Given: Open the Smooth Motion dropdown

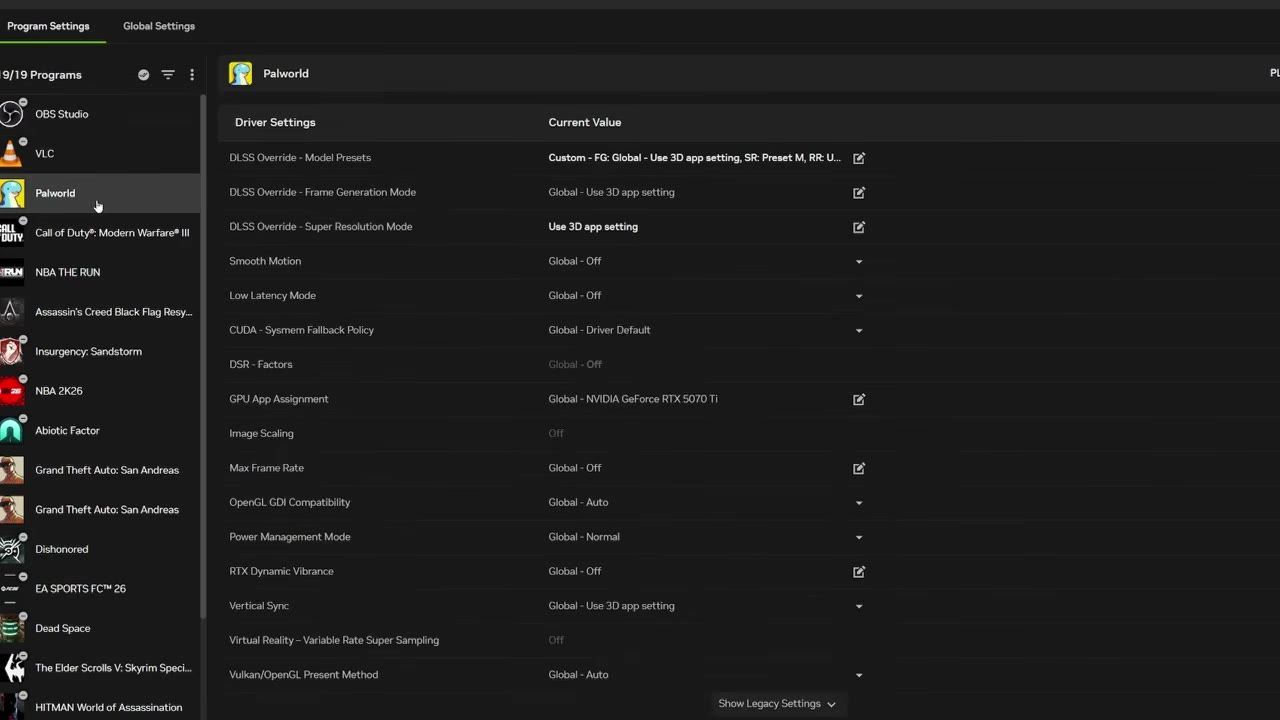Looking at the screenshot, I should coord(859,262).
